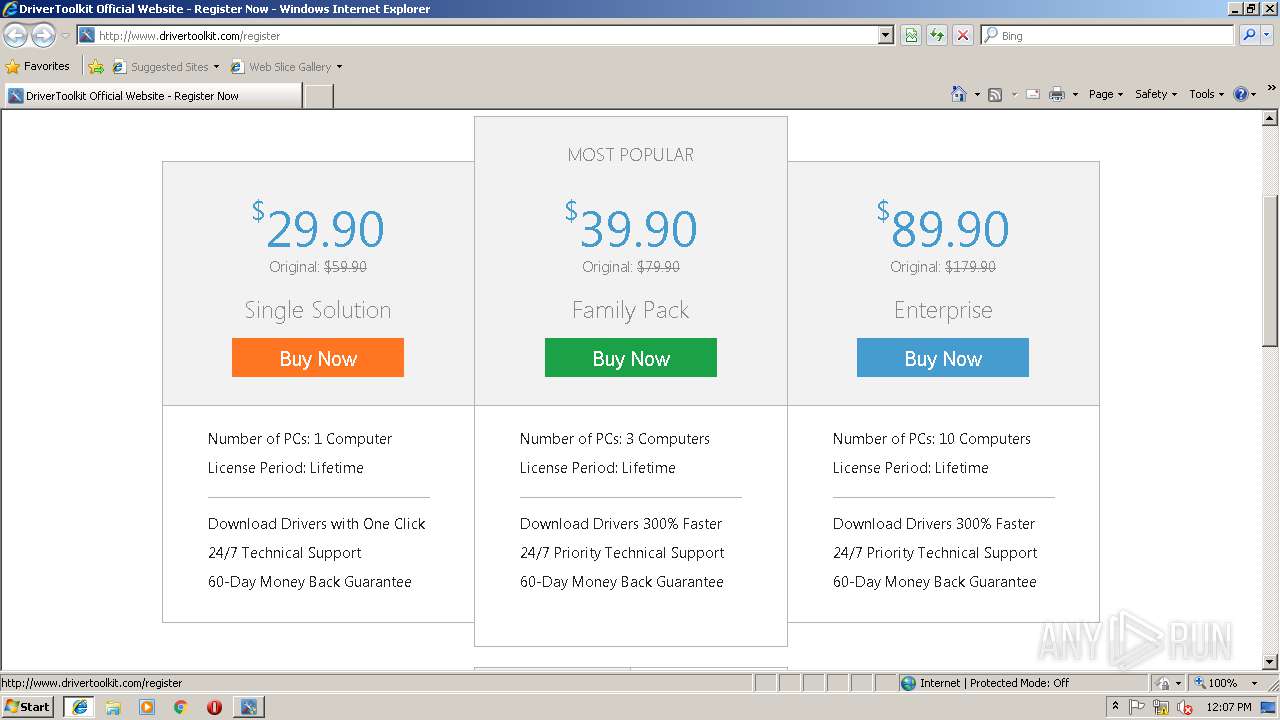Click the Compatibility View icon in address bar

[911, 35]
